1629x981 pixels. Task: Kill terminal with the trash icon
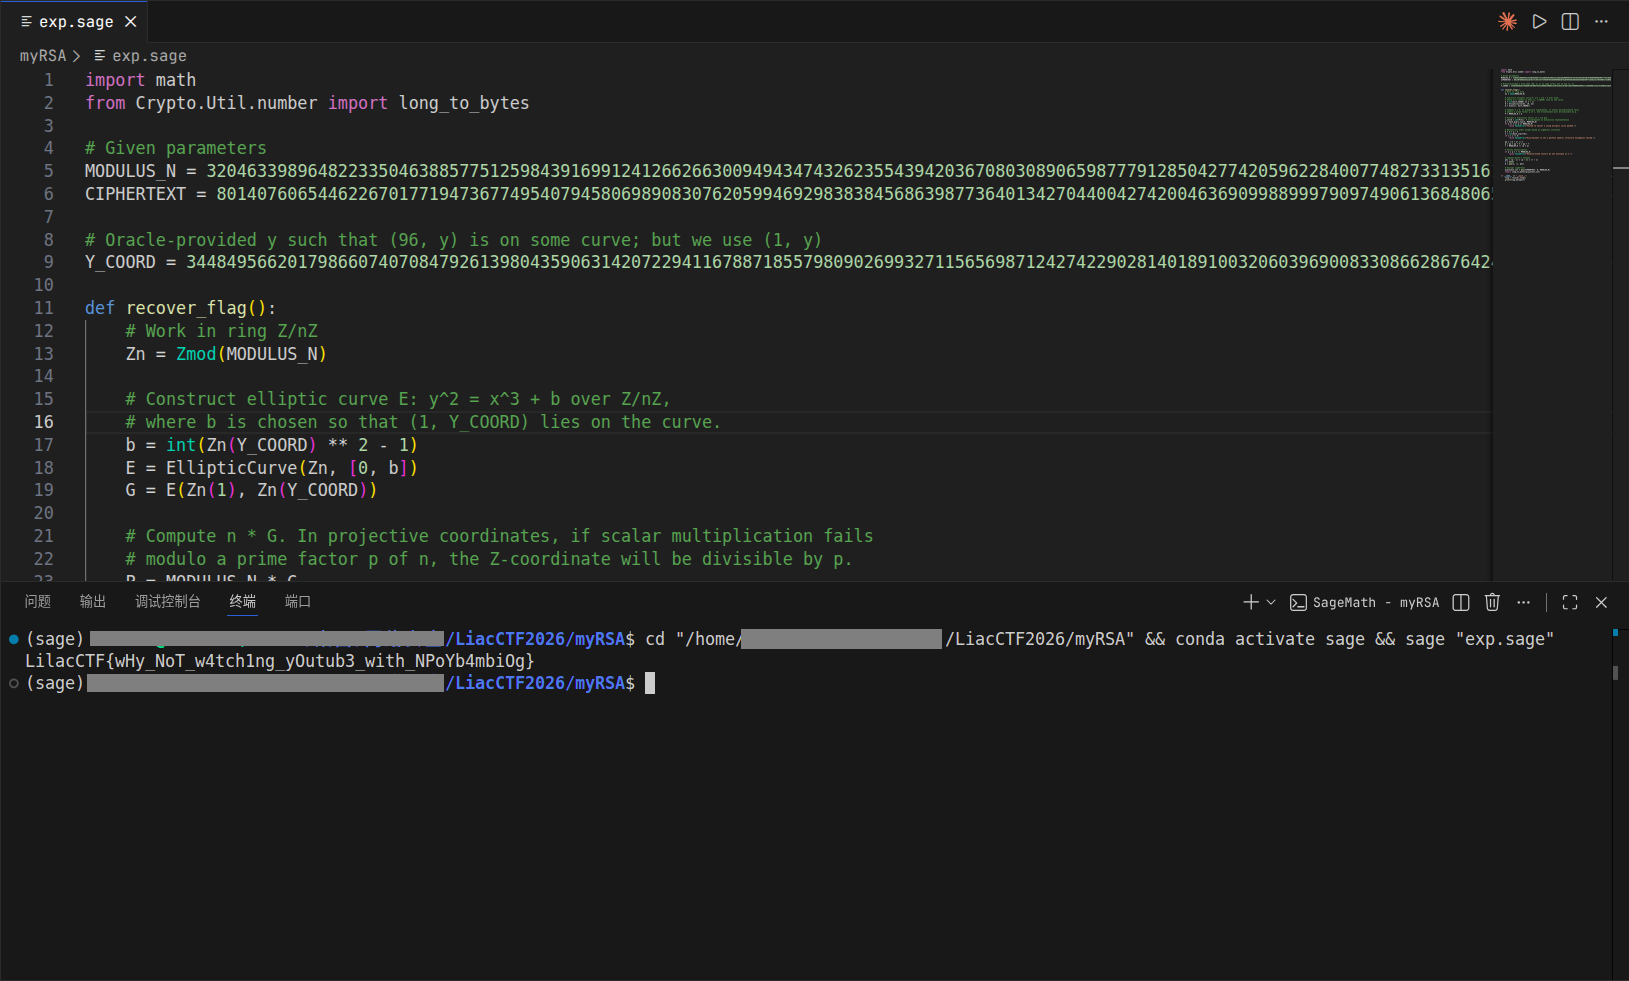(1492, 602)
